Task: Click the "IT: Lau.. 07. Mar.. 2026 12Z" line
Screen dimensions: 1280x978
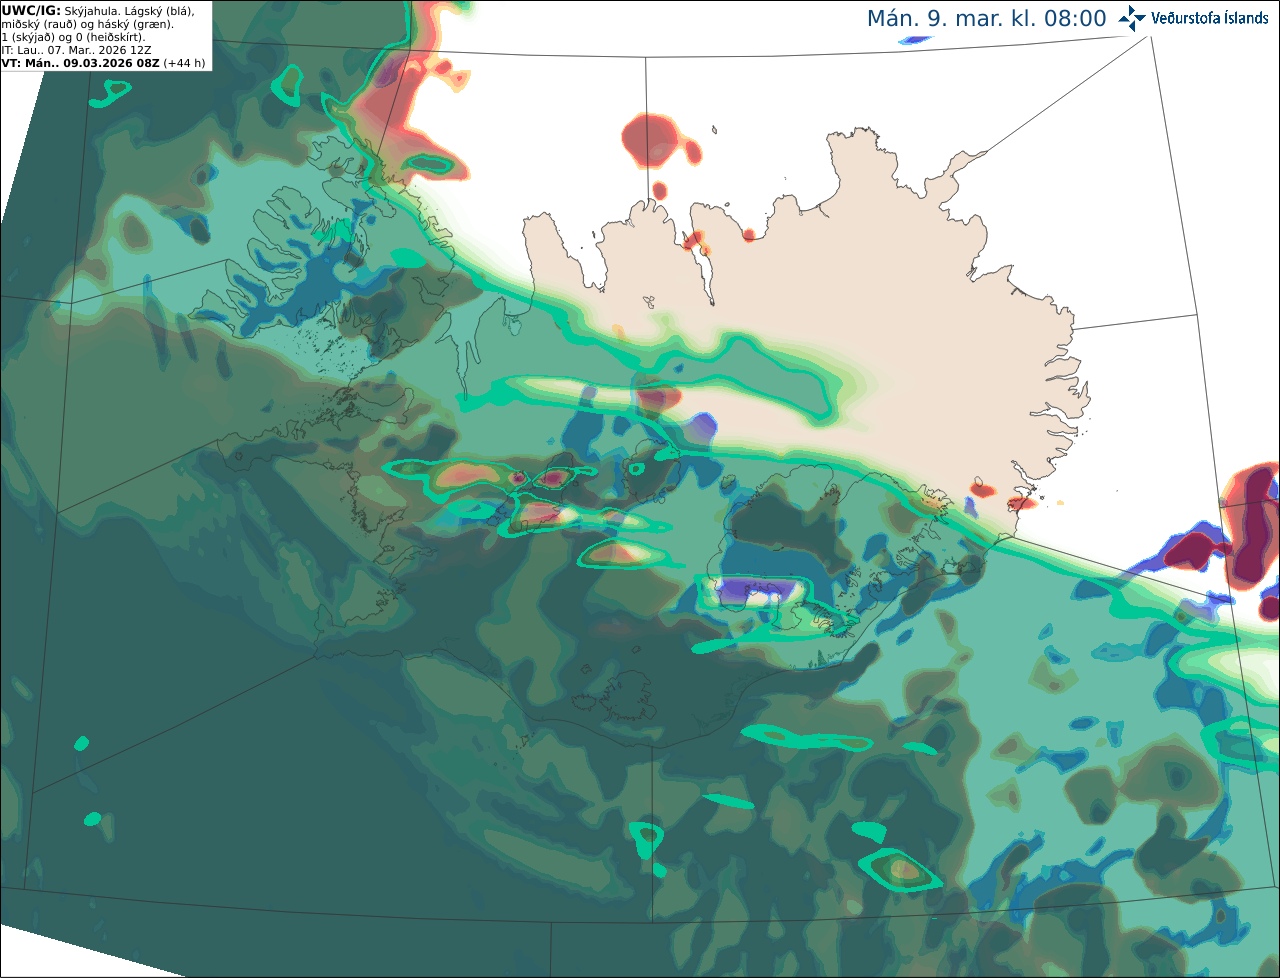Action: (77, 50)
